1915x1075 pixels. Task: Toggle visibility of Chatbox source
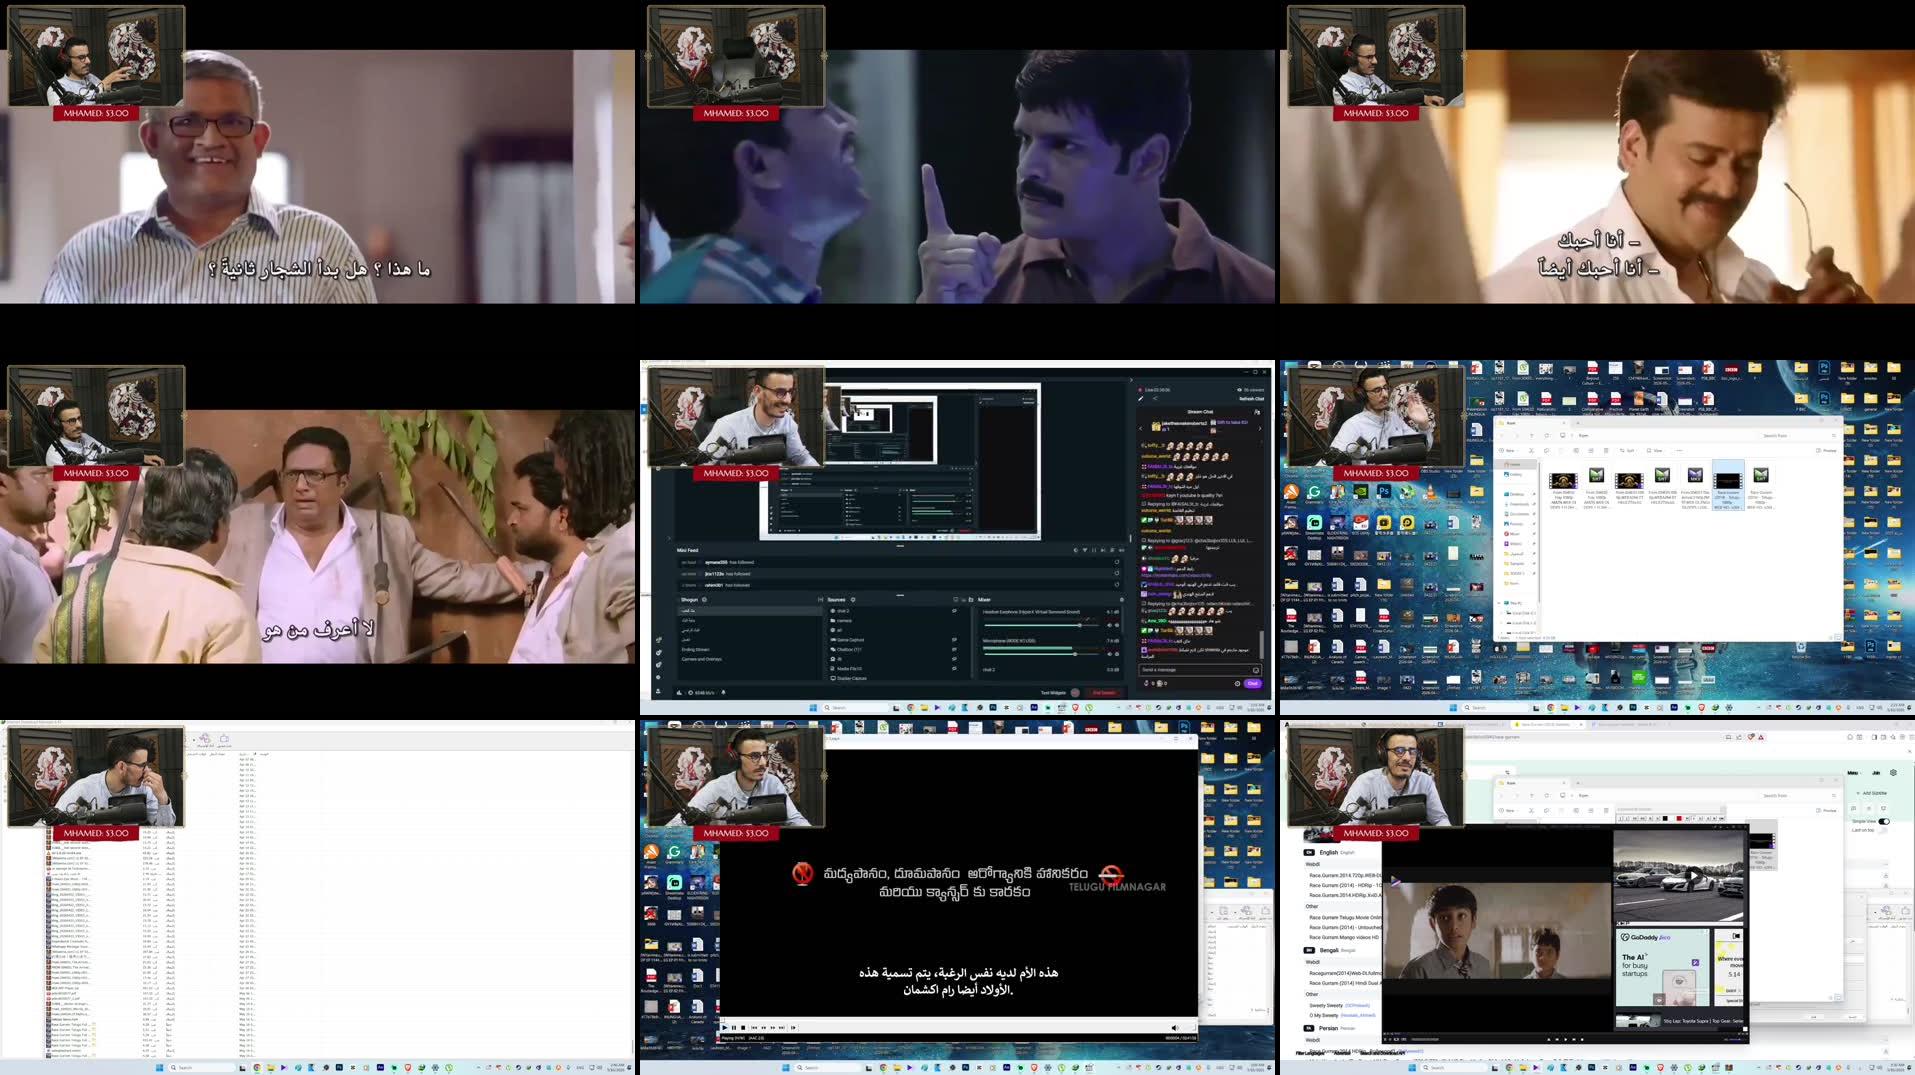click(954, 649)
